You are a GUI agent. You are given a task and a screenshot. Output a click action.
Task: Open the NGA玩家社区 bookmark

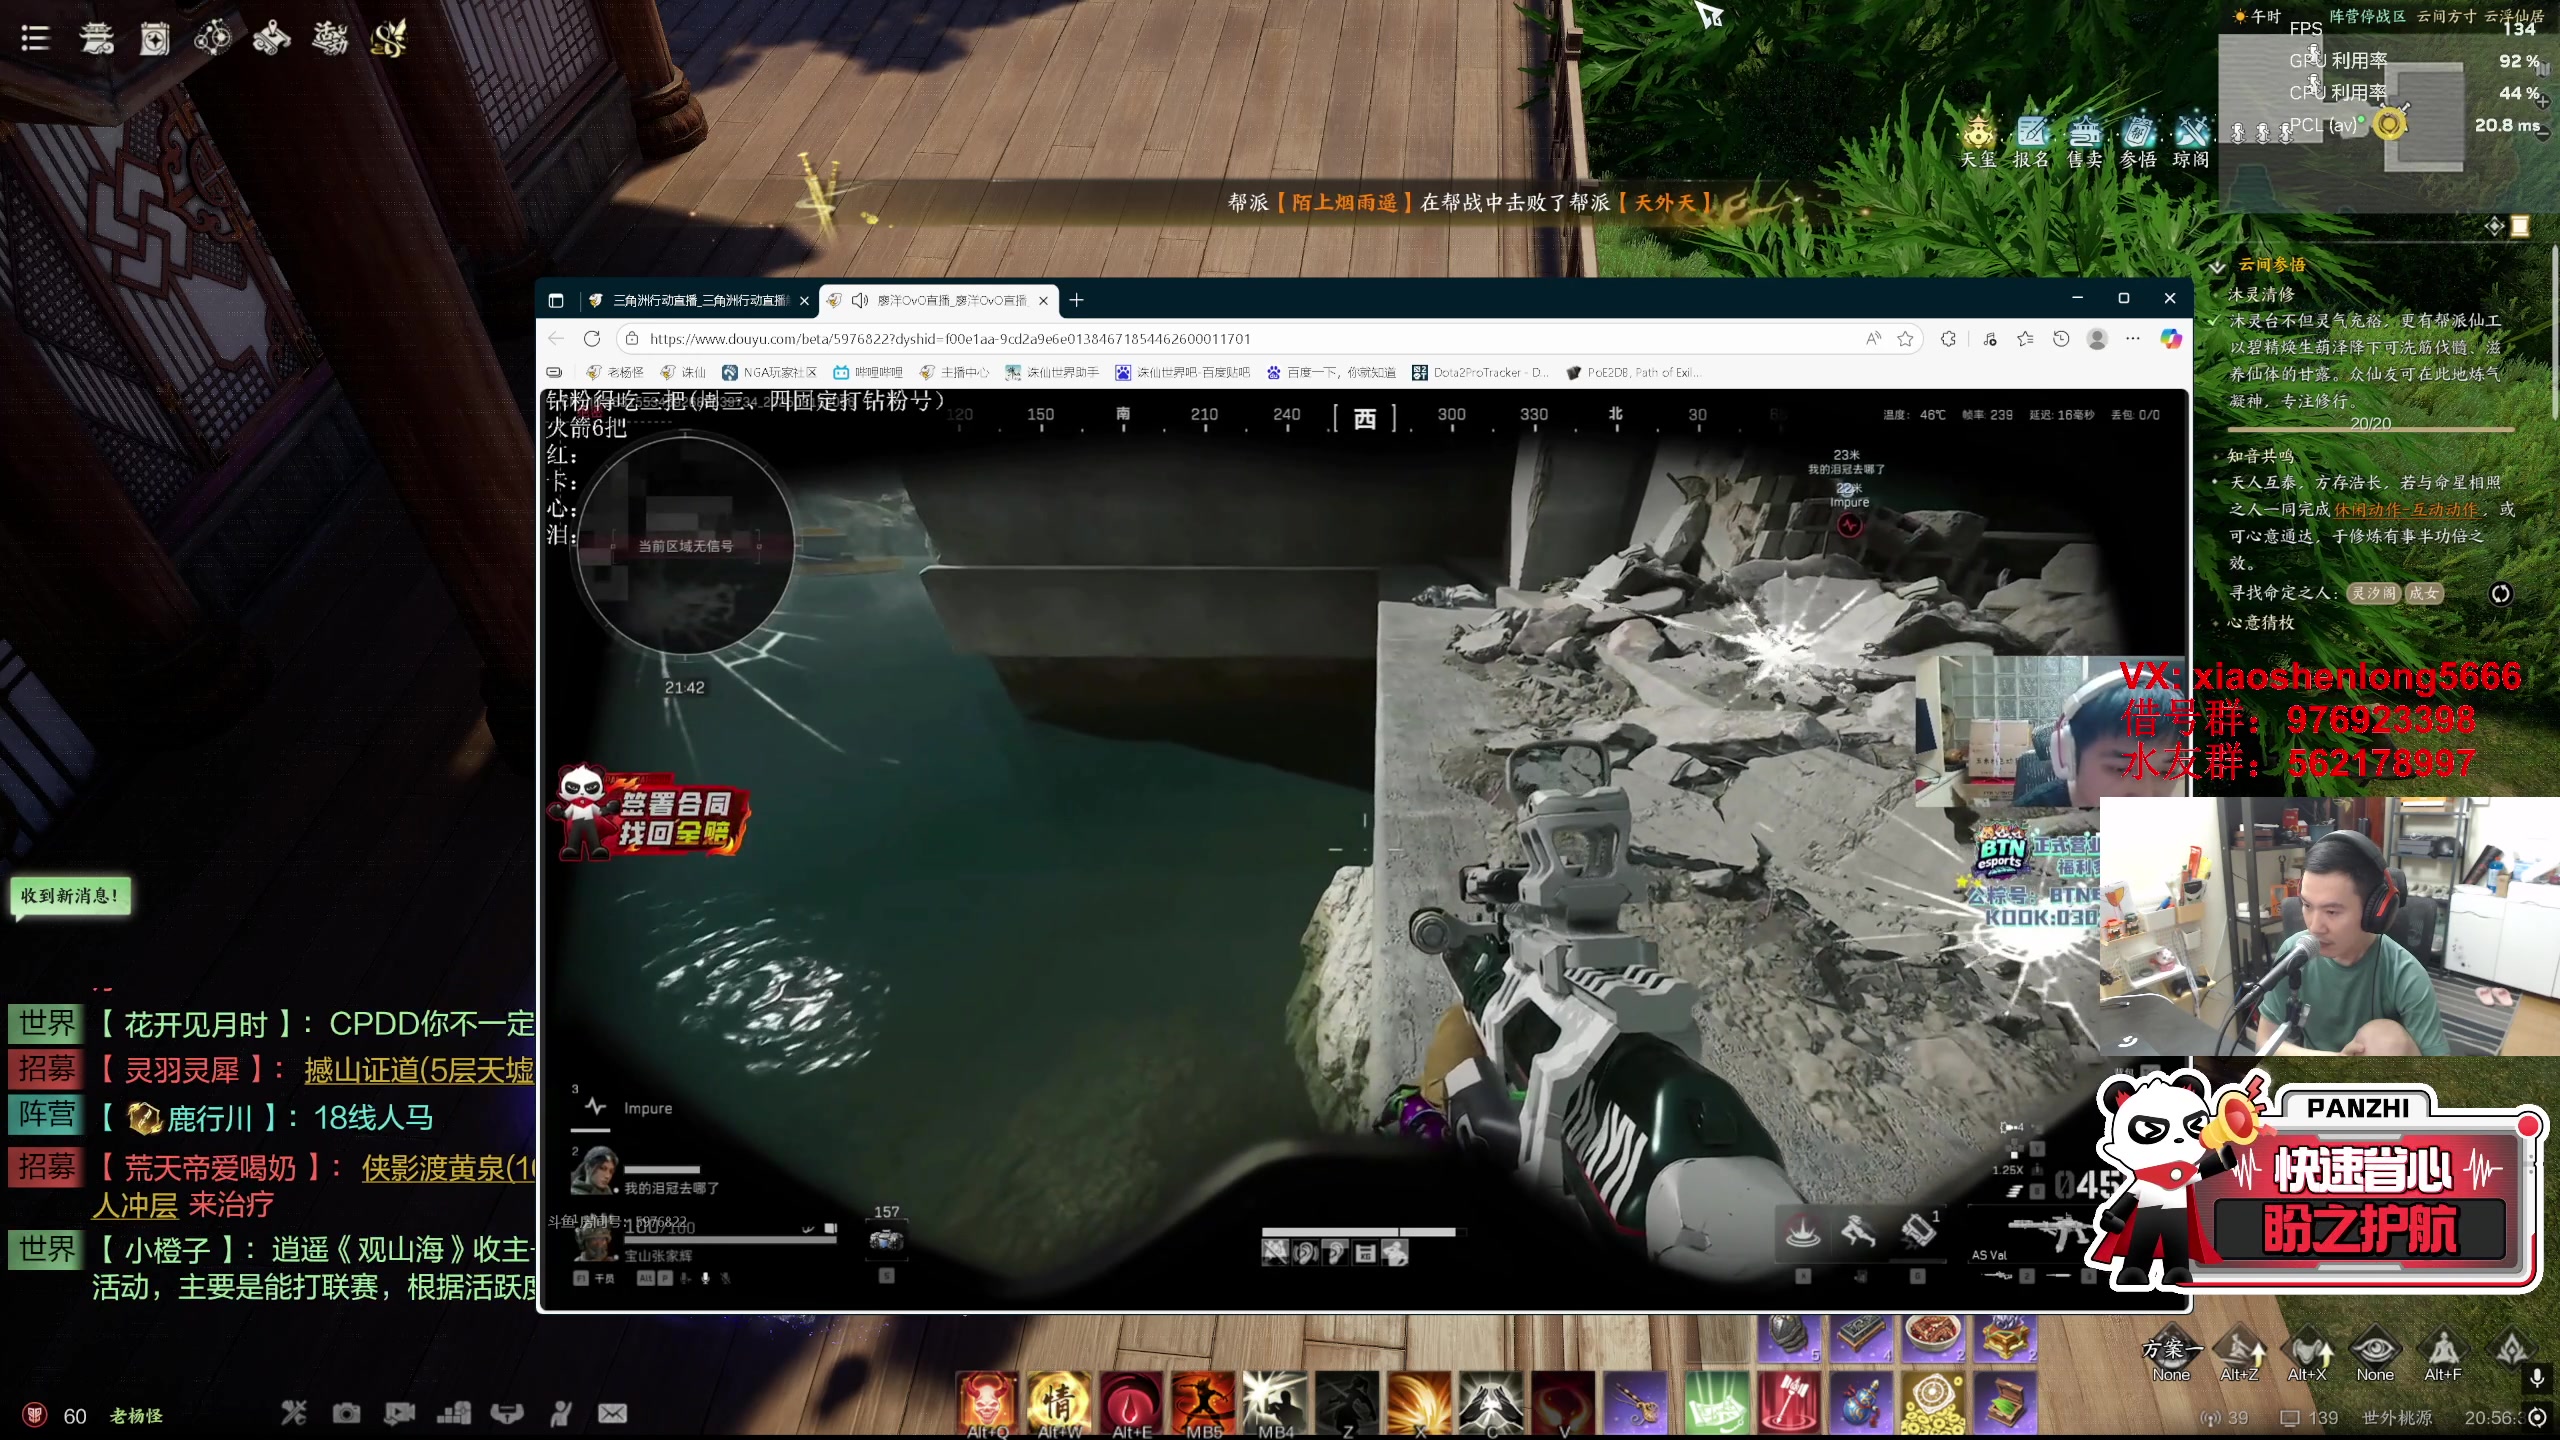point(770,373)
